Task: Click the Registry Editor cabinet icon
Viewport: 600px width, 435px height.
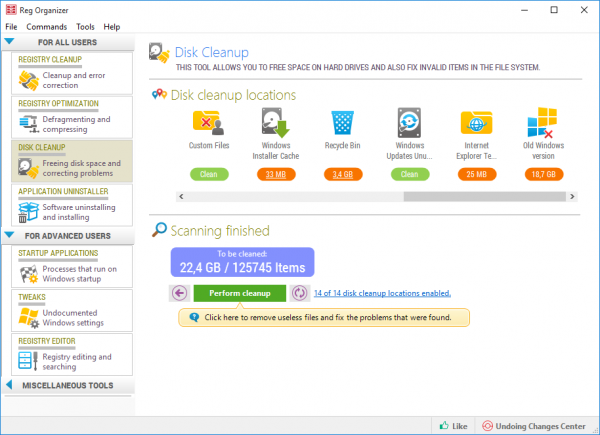Action: pyautogui.click(x=29, y=362)
